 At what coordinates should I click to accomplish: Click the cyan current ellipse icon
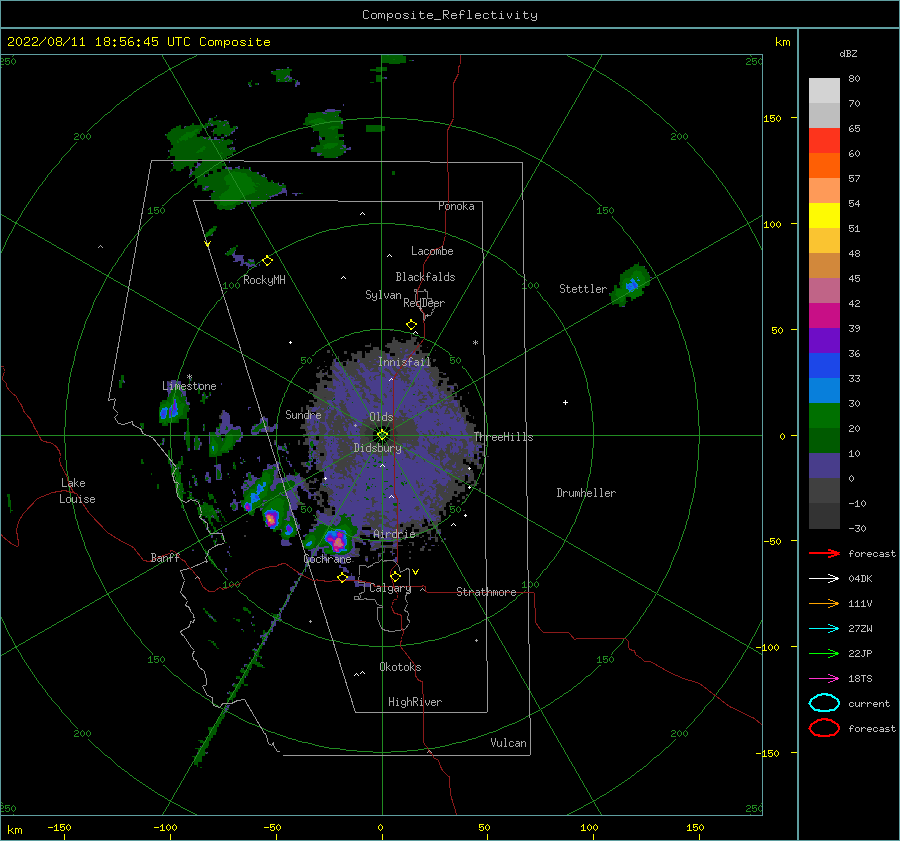[824, 703]
